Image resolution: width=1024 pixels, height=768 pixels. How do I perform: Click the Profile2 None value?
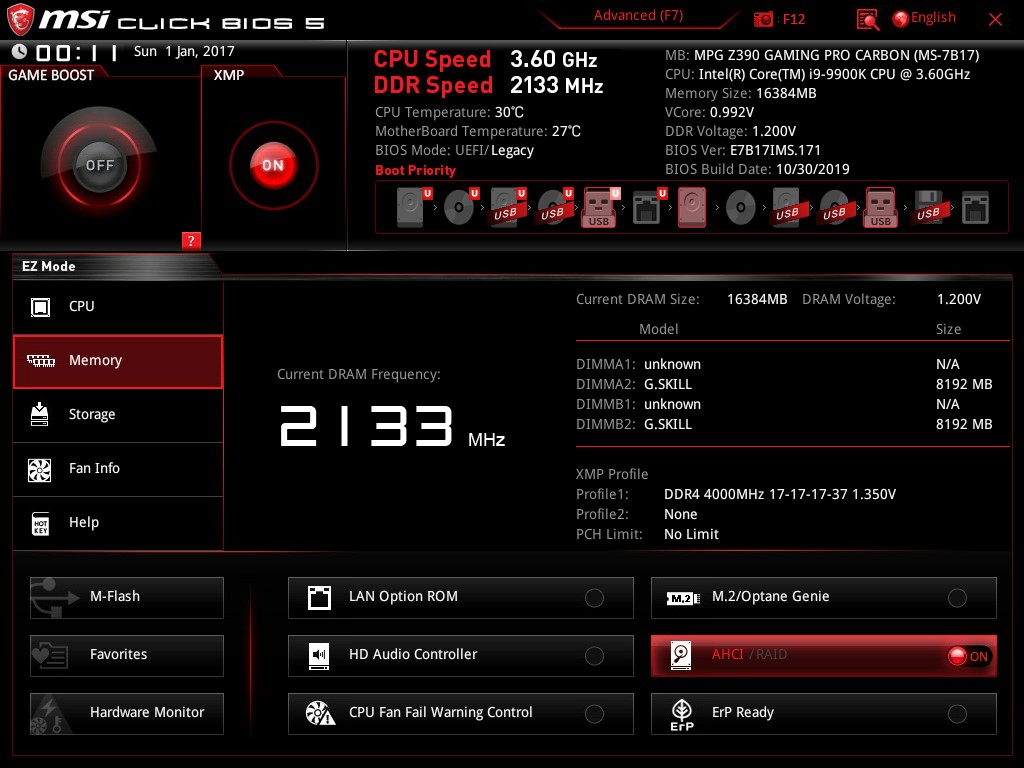tap(680, 515)
